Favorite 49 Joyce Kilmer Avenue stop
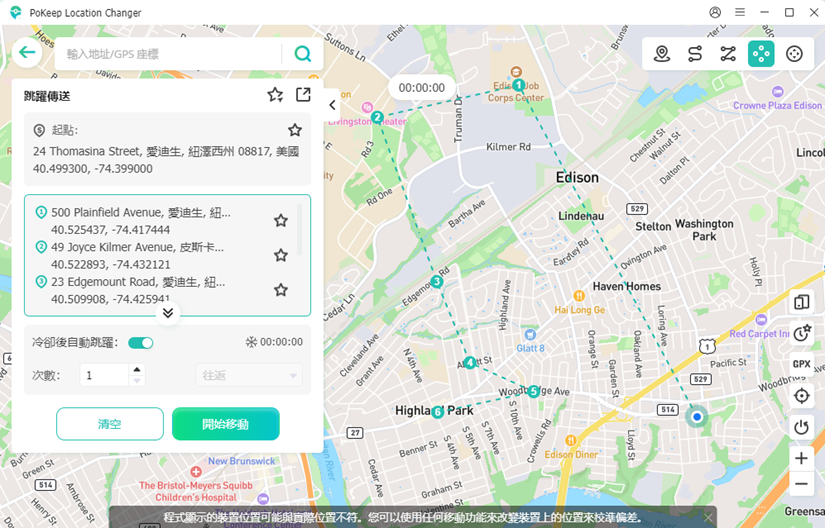The height and width of the screenshot is (528, 825). pos(281,255)
